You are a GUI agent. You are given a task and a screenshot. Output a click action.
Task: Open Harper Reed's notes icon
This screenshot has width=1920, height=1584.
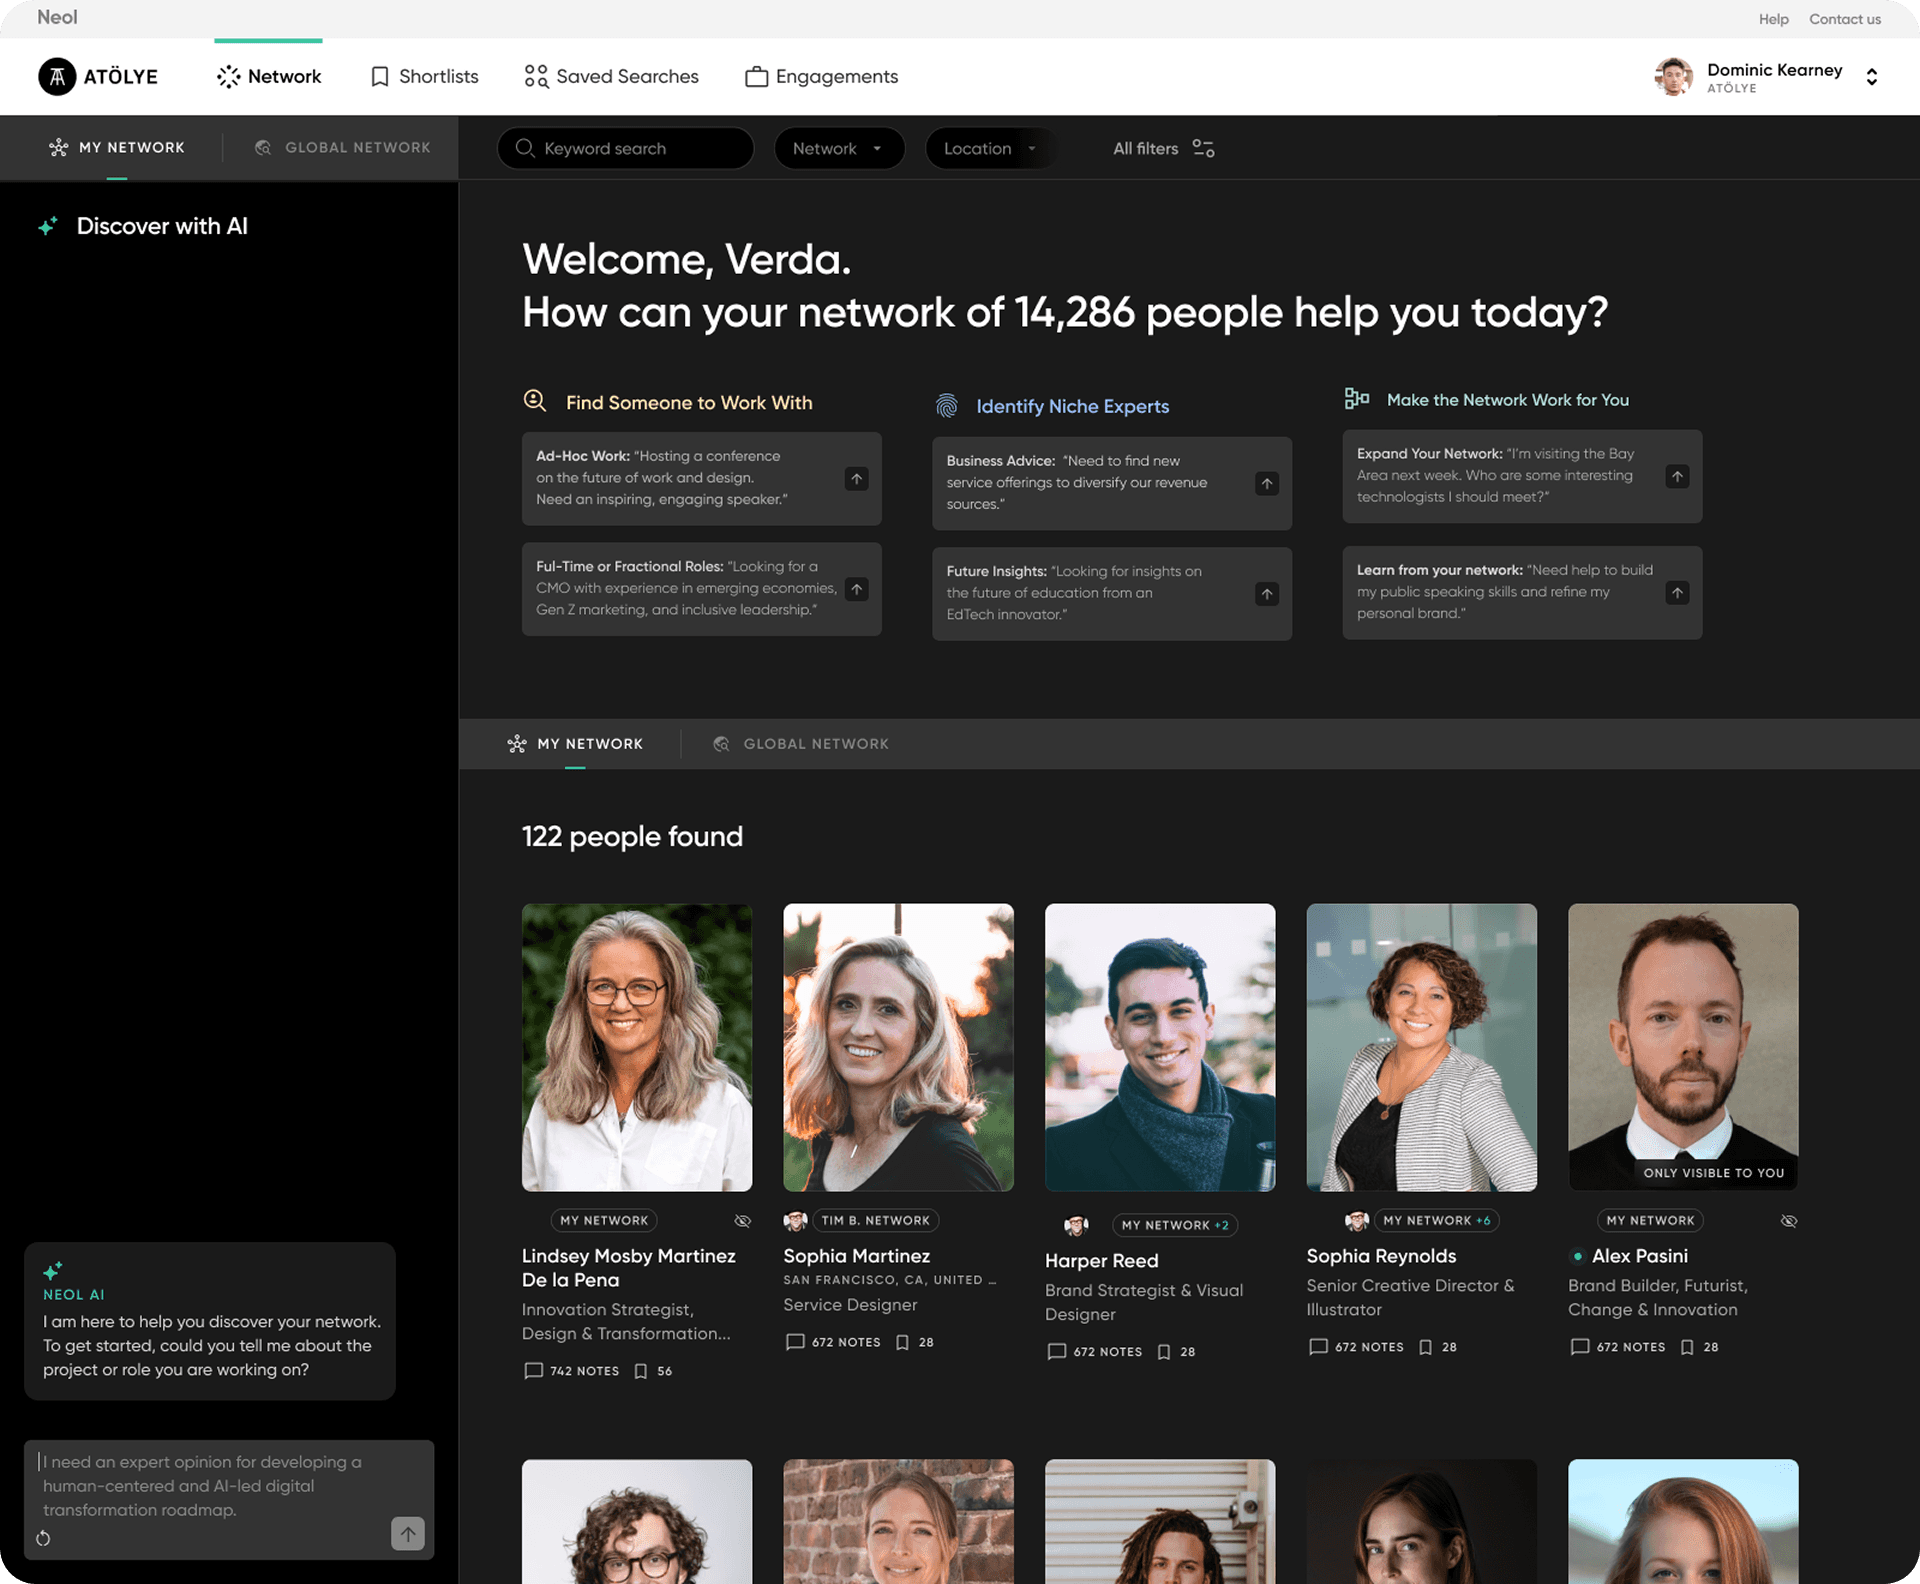[x=1056, y=1352]
